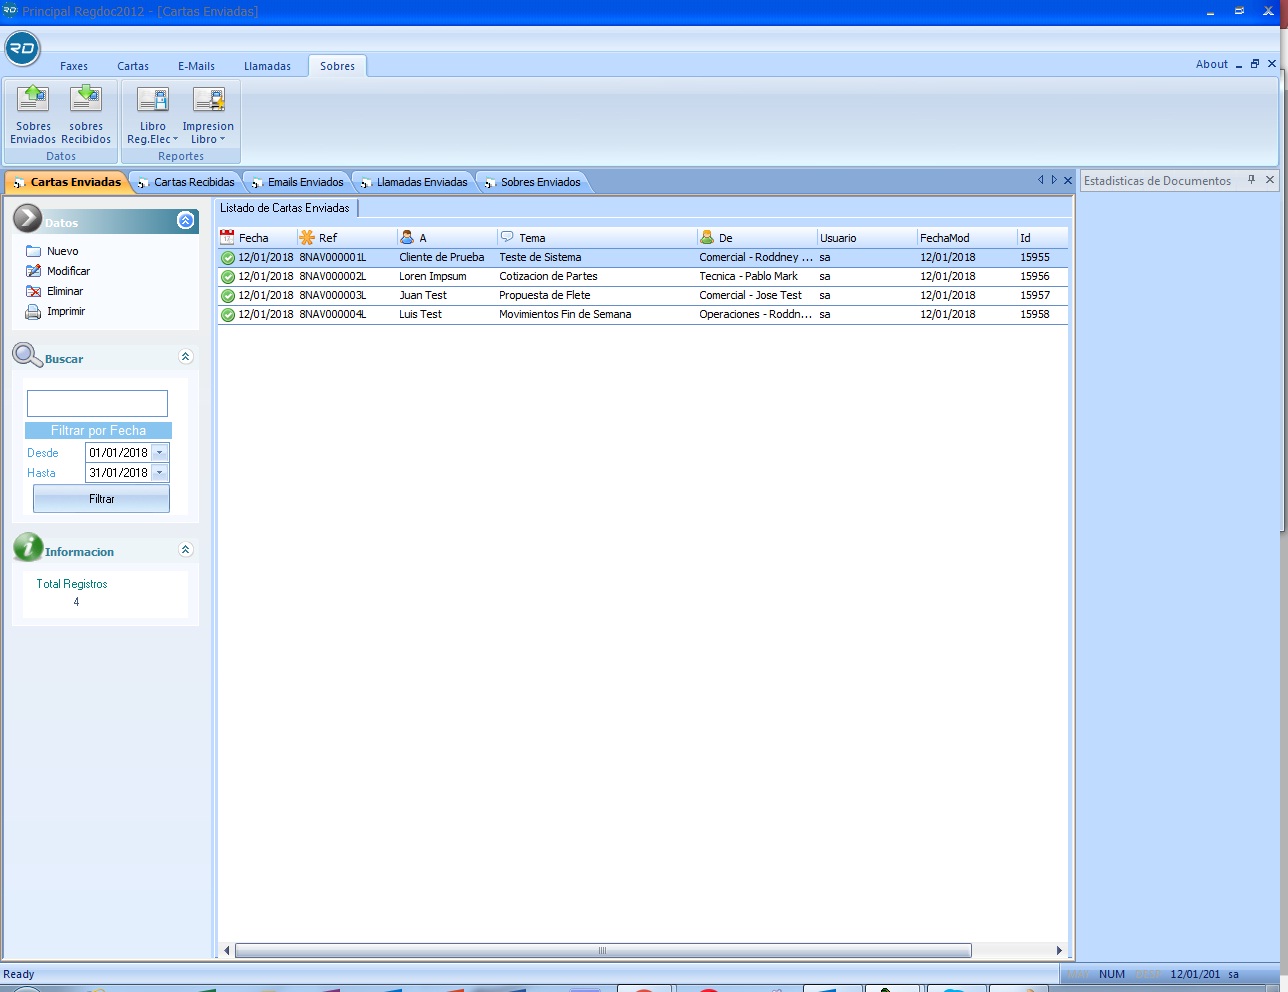
Task: Focus the Buscar search text field
Action: (x=97, y=403)
